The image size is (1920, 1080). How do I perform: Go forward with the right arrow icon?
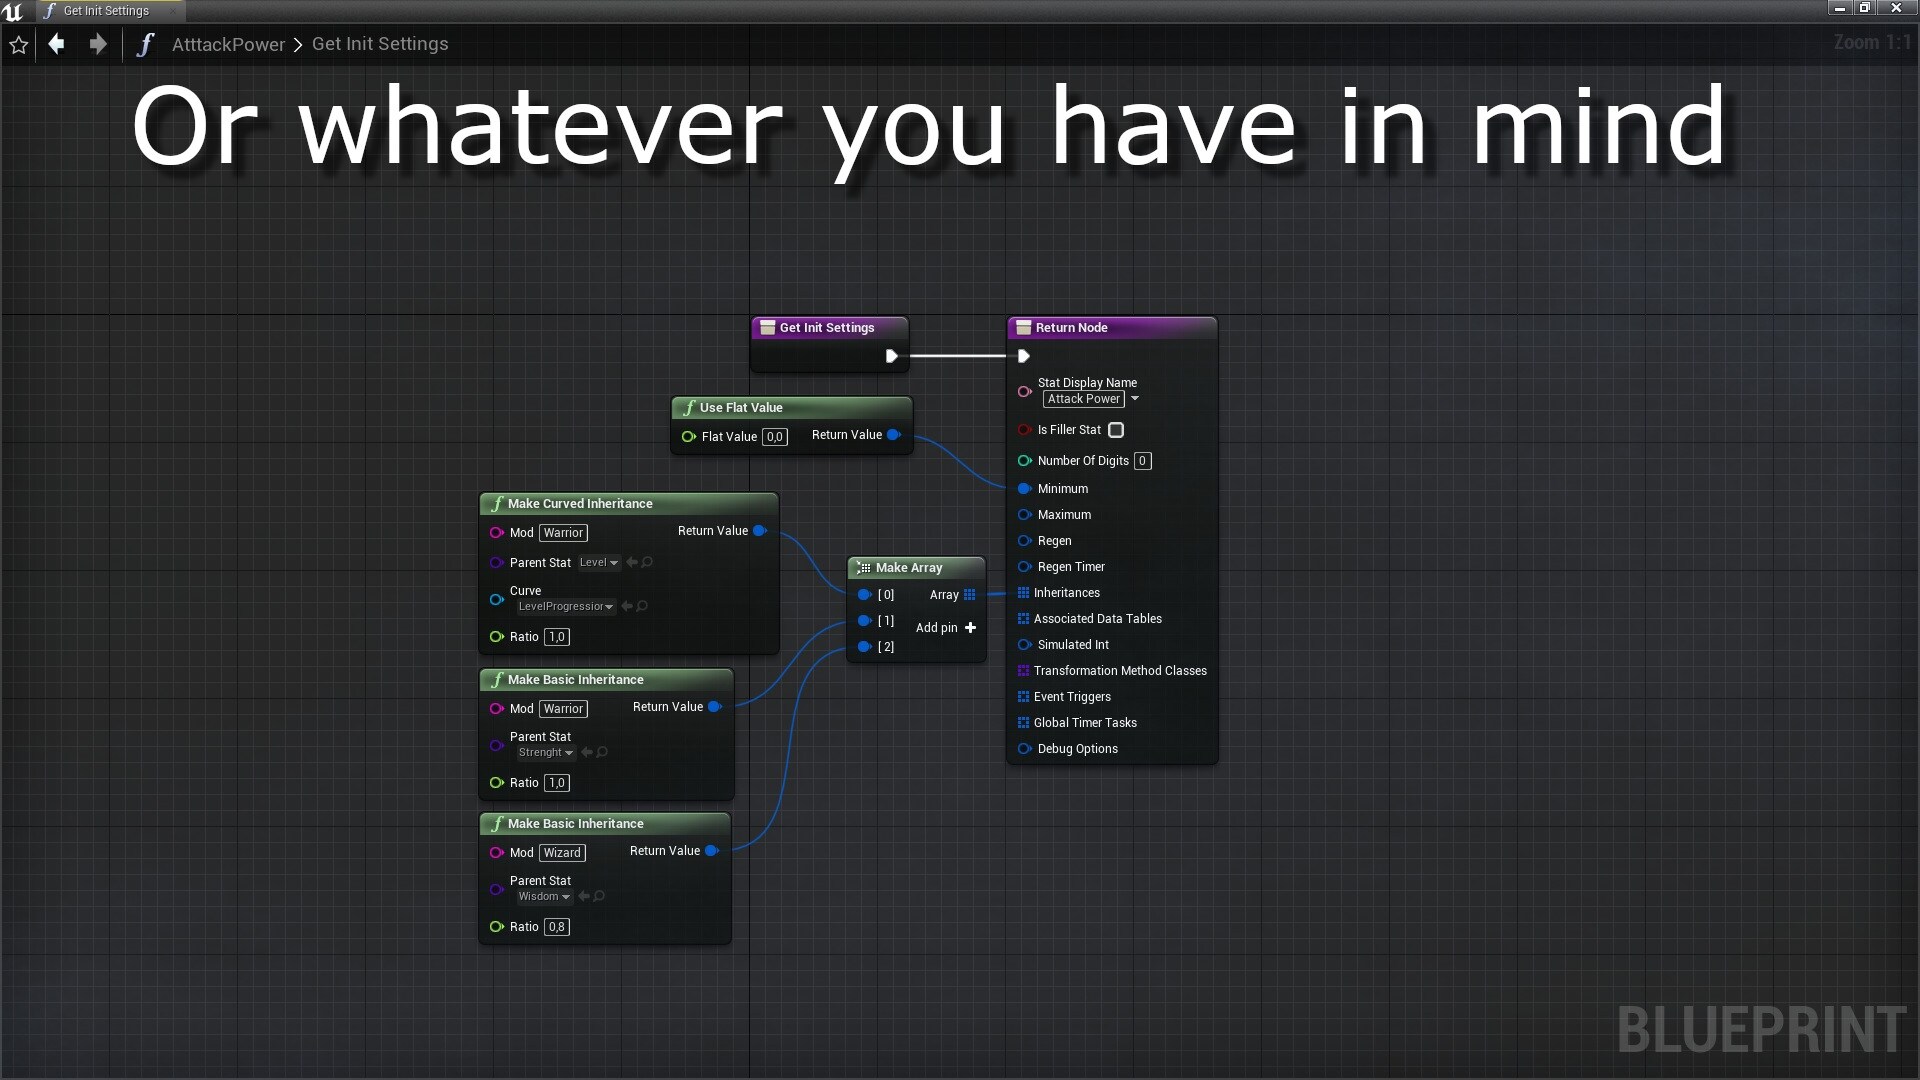pos(97,44)
